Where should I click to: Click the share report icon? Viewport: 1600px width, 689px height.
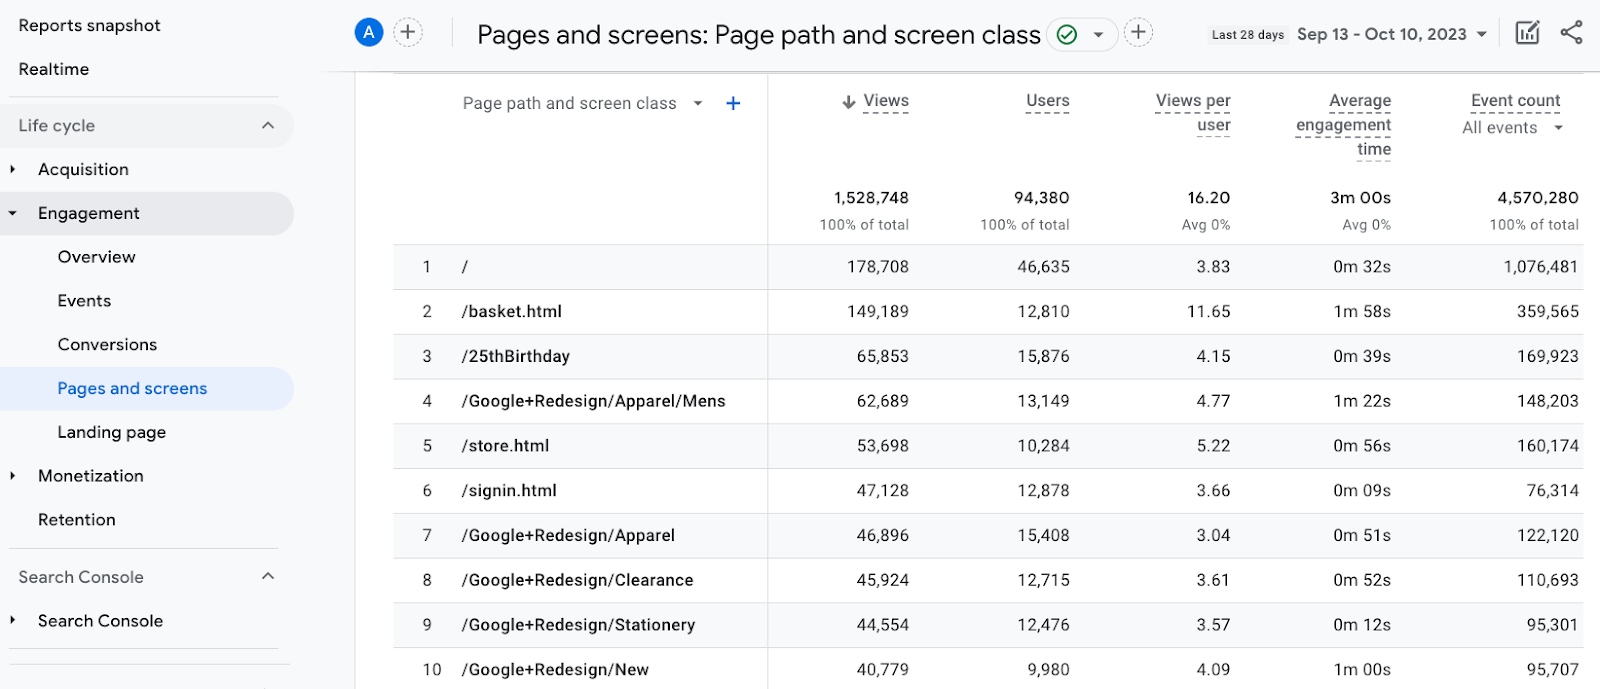tap(1571, 33)
